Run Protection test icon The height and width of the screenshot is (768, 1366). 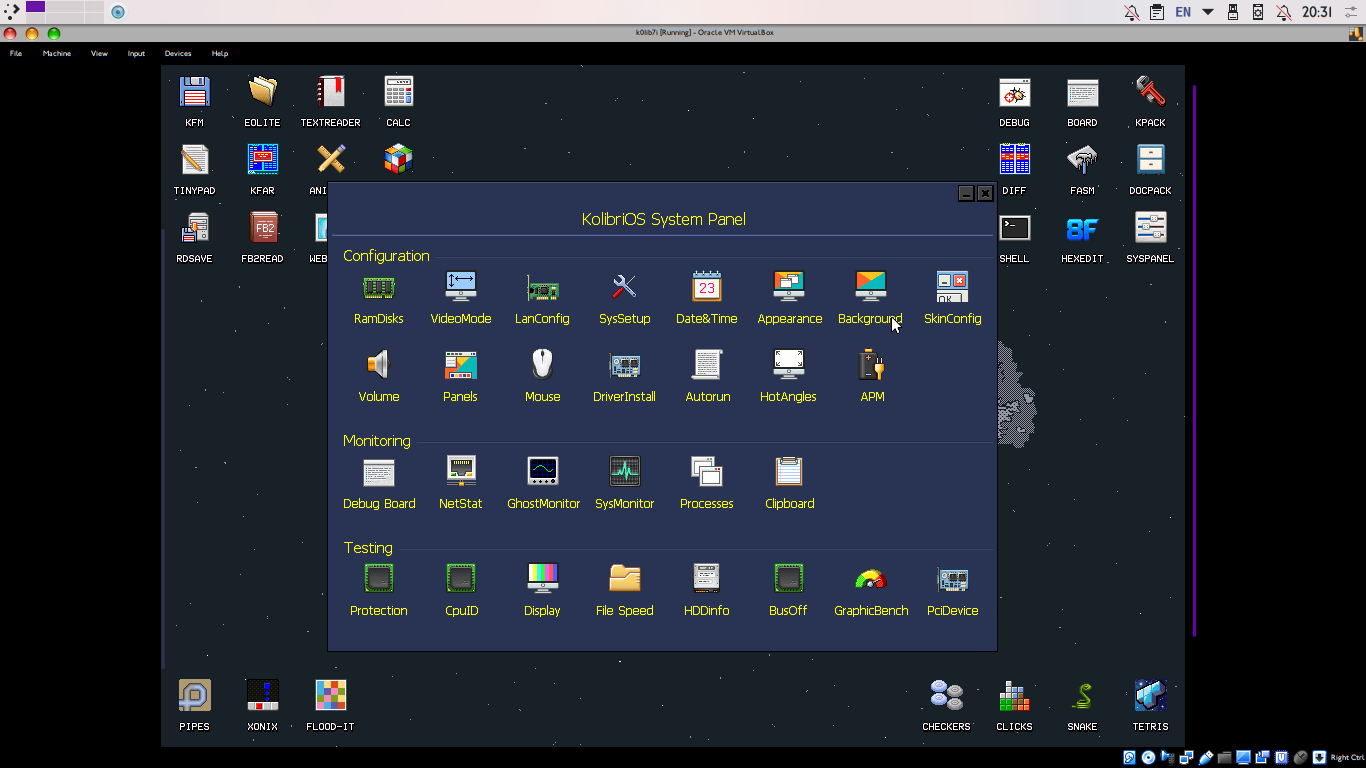click(379, 579)
